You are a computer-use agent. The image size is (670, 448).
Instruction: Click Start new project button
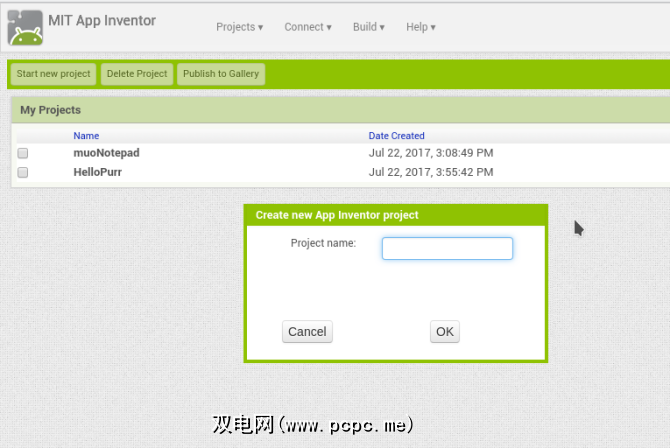point(53,74)
